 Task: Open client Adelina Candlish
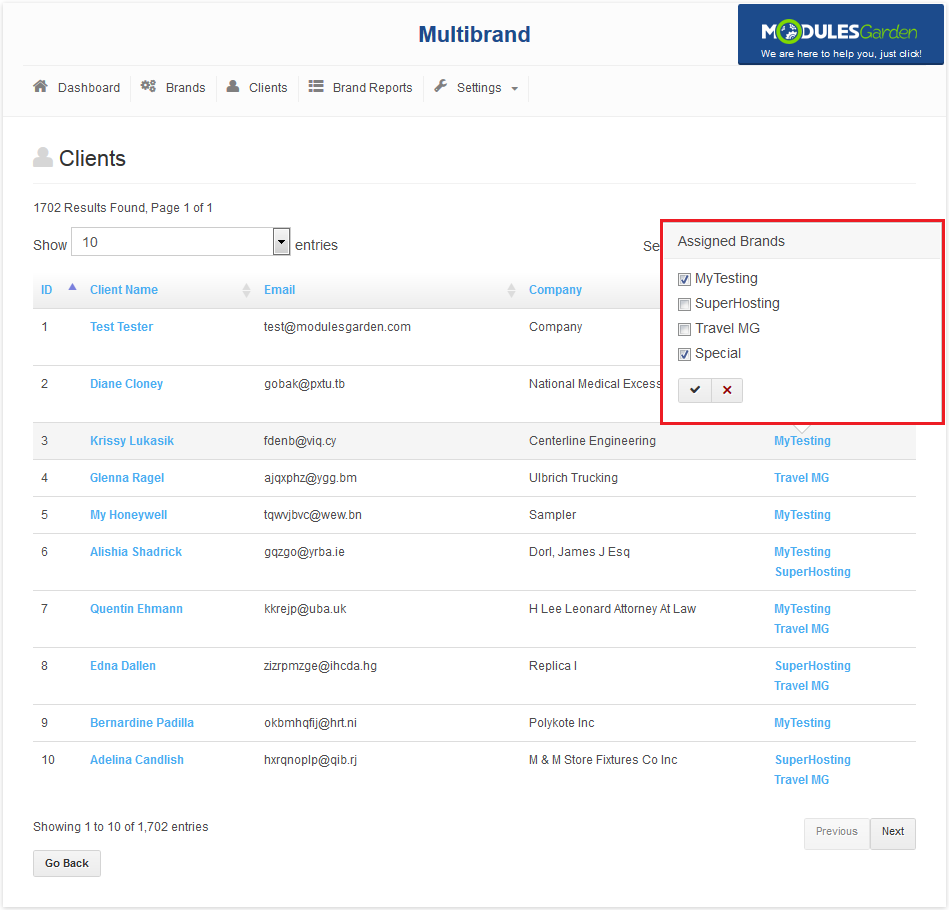pyautogui.click(x=136, y=760)
